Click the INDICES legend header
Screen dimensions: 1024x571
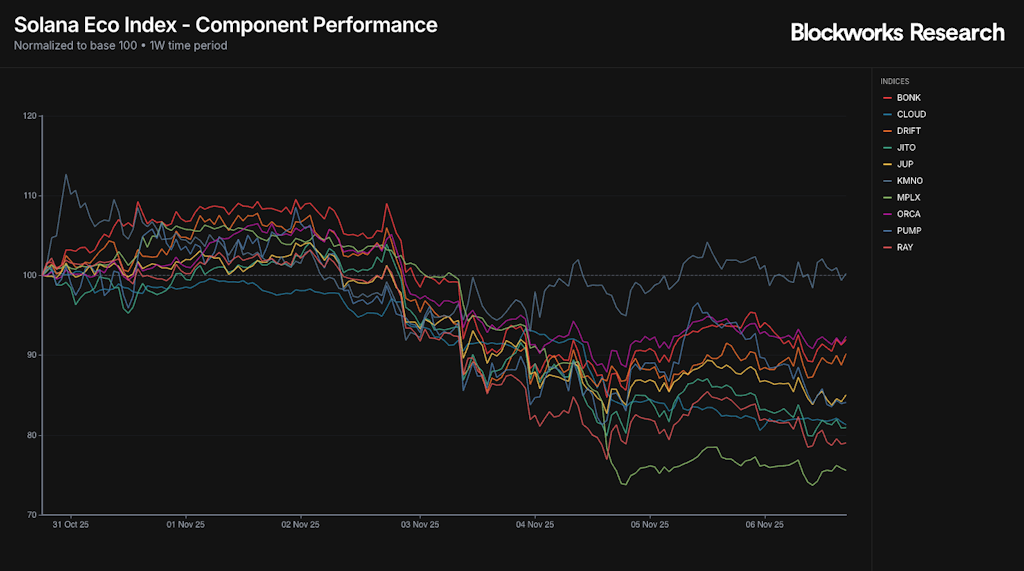coord(895,81)
